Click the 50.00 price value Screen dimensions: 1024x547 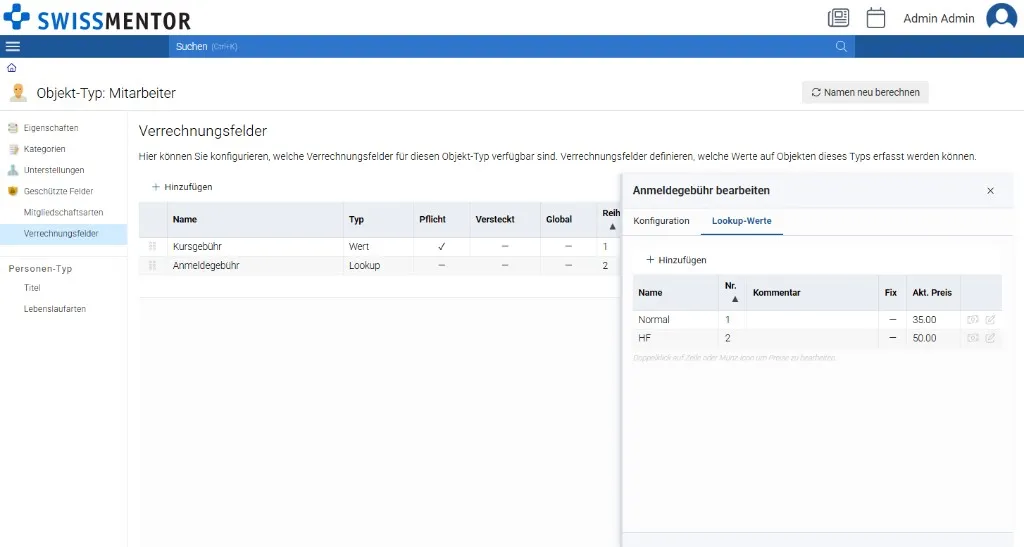[x=924, y=338]
